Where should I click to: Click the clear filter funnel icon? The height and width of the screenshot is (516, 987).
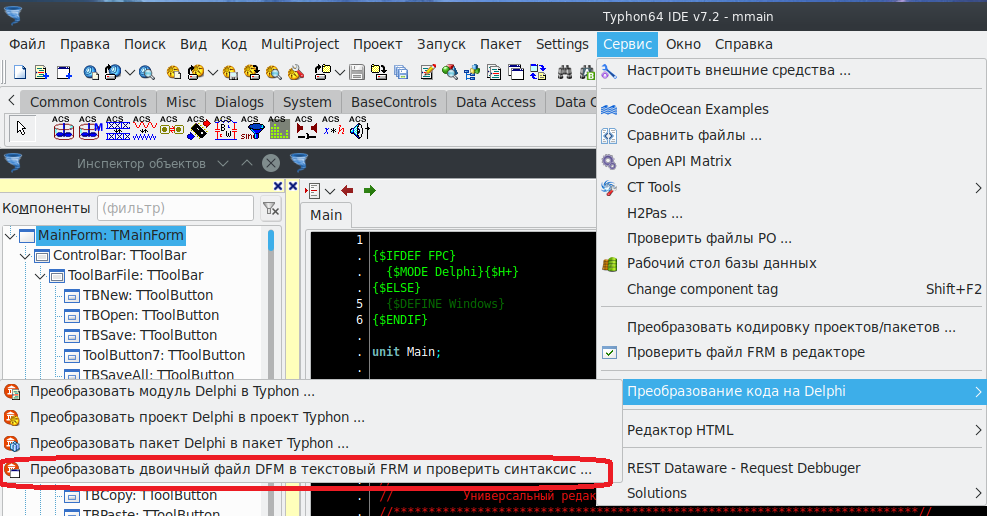click(271, 208)
